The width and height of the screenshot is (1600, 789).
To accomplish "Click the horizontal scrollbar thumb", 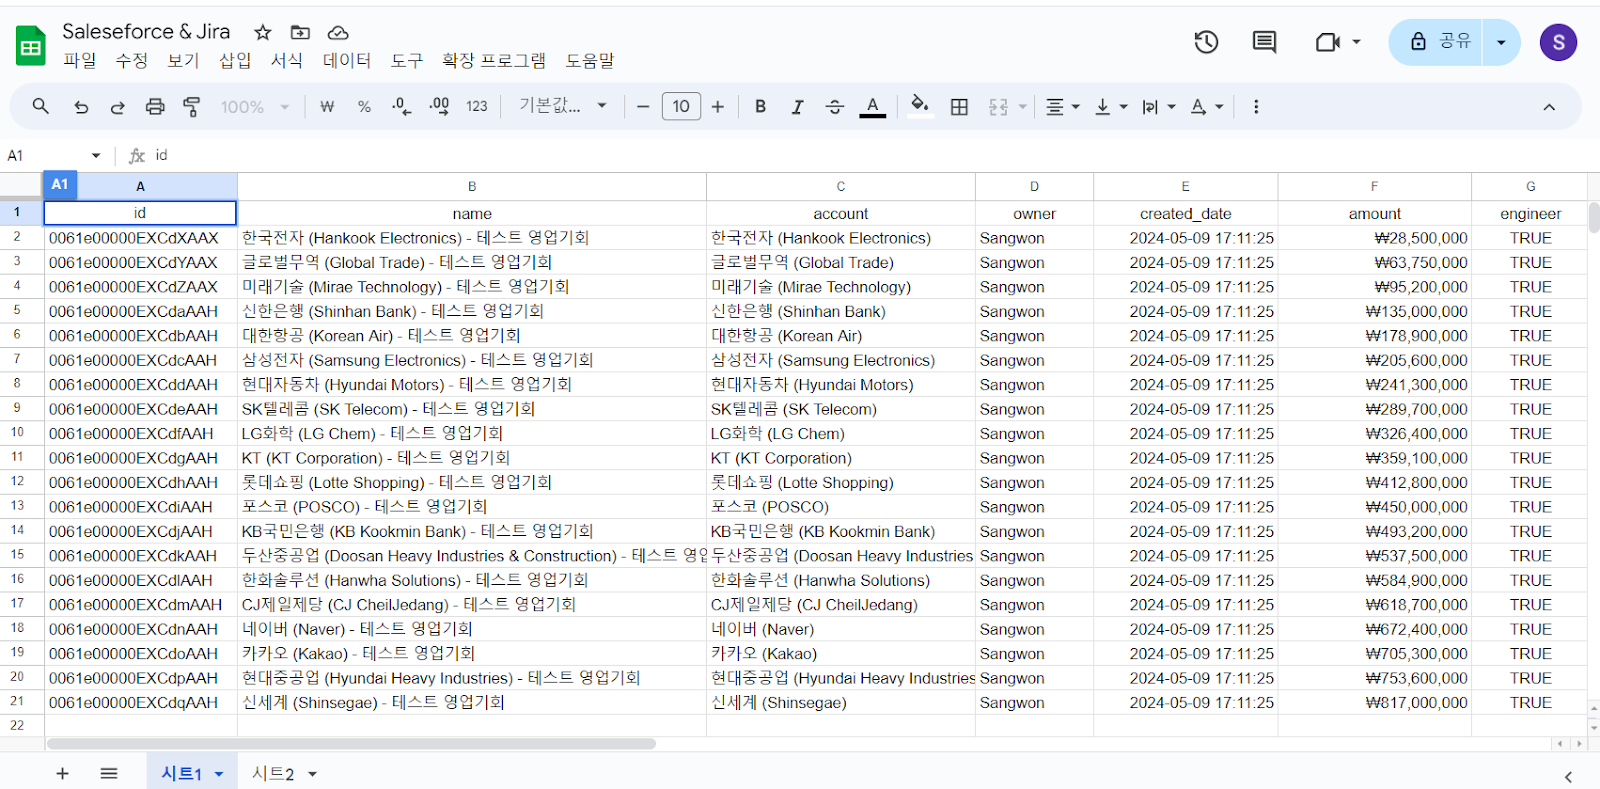I will point(351,744).
